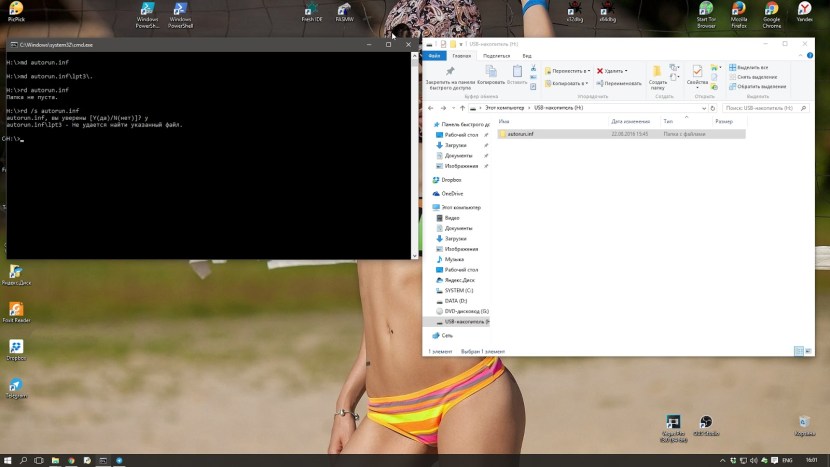The width and height of the screenshot is (830, 467).
Task: Click the Pin to Quick Access icon
Action: [x=450, y=72]
